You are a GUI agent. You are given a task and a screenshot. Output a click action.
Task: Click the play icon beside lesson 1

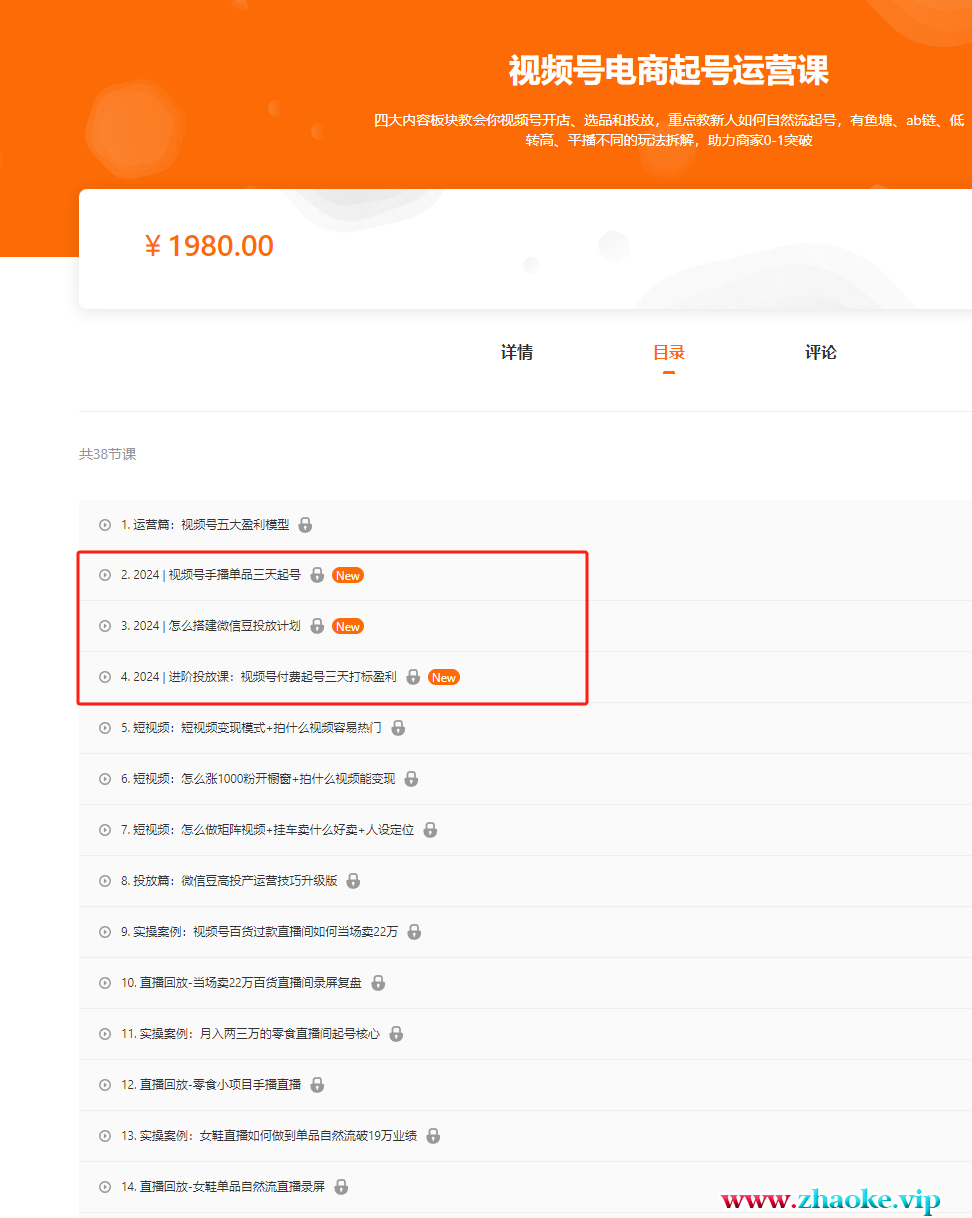coord(105,525)
